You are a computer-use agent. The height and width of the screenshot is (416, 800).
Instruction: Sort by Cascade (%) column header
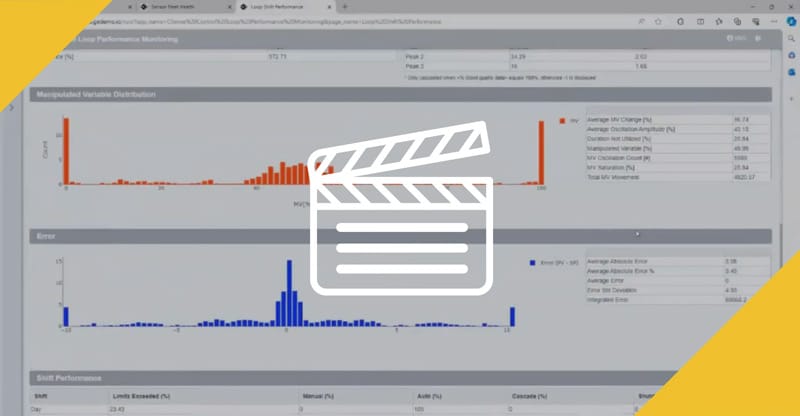pos(529,396)
